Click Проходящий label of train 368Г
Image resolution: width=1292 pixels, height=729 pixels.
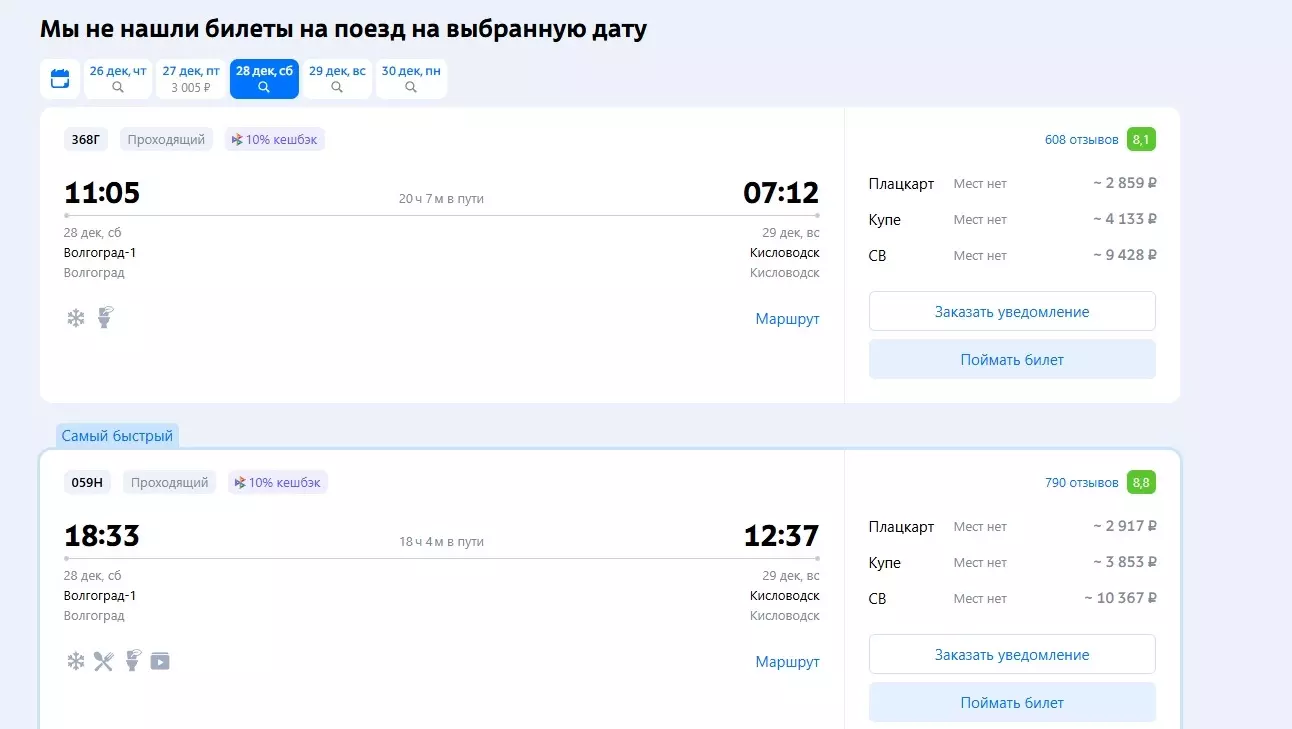click(x=166, y=140)
